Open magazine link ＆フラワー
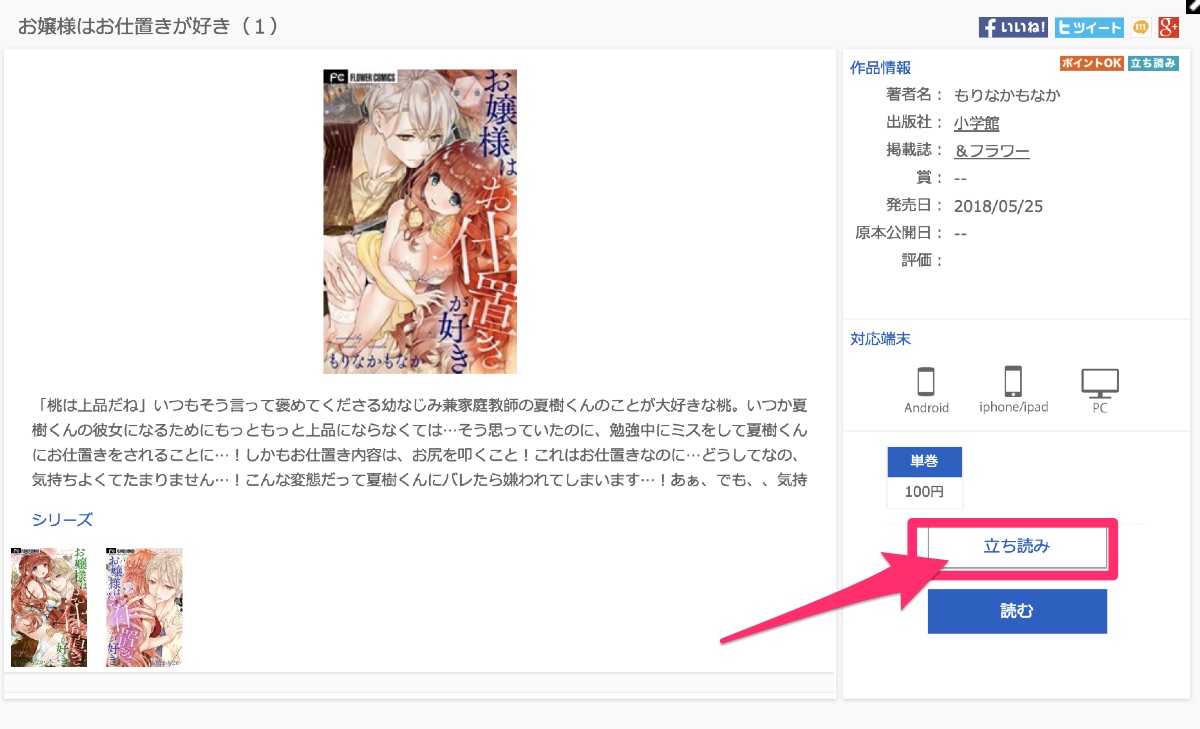Screen dimensions: 1200x729 (x=991, y=151)
